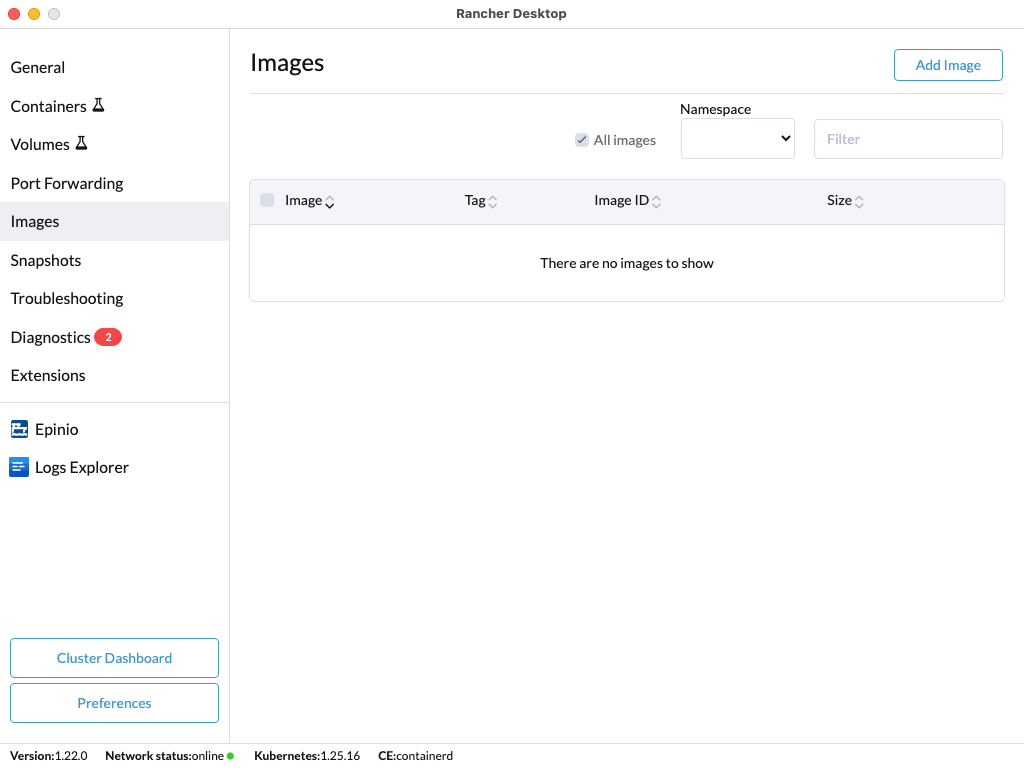This screenshot has width=1024, height=768.
Task: Open the Namespace dropdown
Action: (738, 139)
